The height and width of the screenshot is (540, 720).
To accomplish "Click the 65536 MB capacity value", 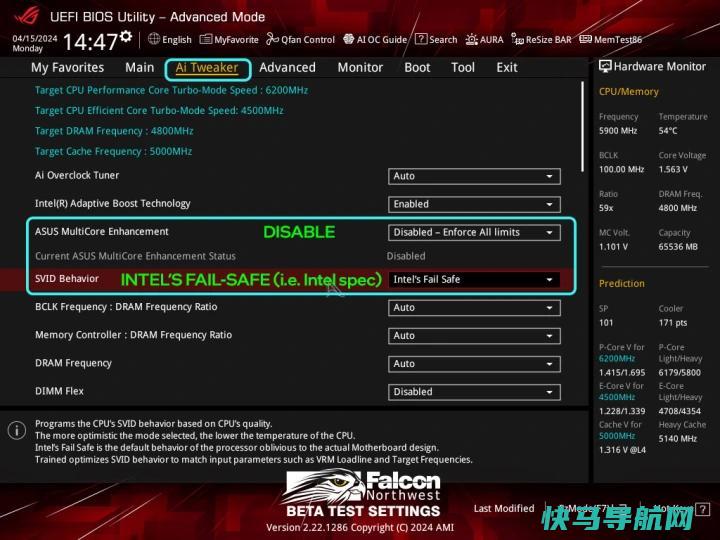I will coord(678,247).
